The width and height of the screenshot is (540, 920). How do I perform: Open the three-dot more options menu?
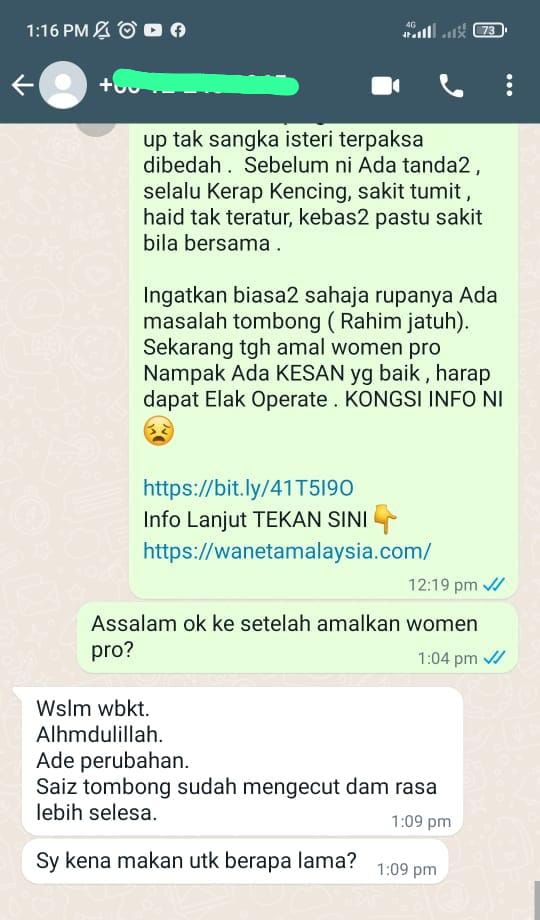(x=509, y=86)
